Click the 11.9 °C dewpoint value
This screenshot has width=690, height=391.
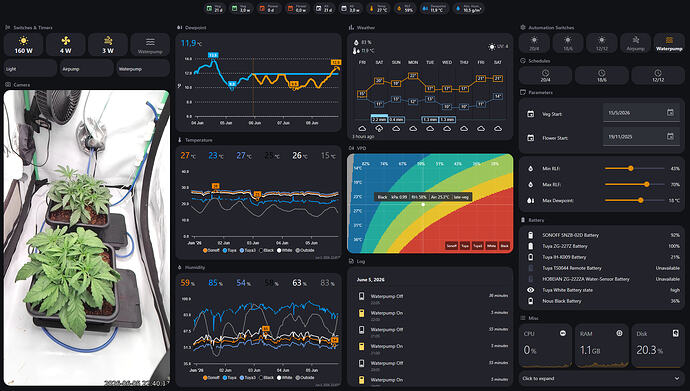tap(191, 43)
